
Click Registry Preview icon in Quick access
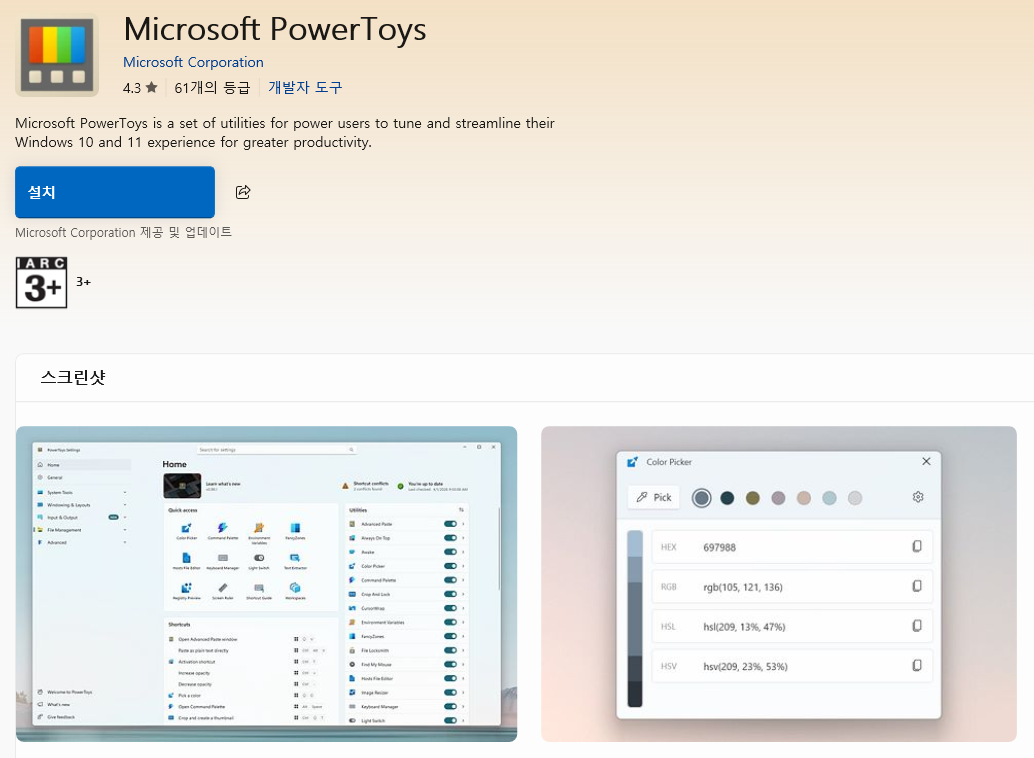click(187, 588)
